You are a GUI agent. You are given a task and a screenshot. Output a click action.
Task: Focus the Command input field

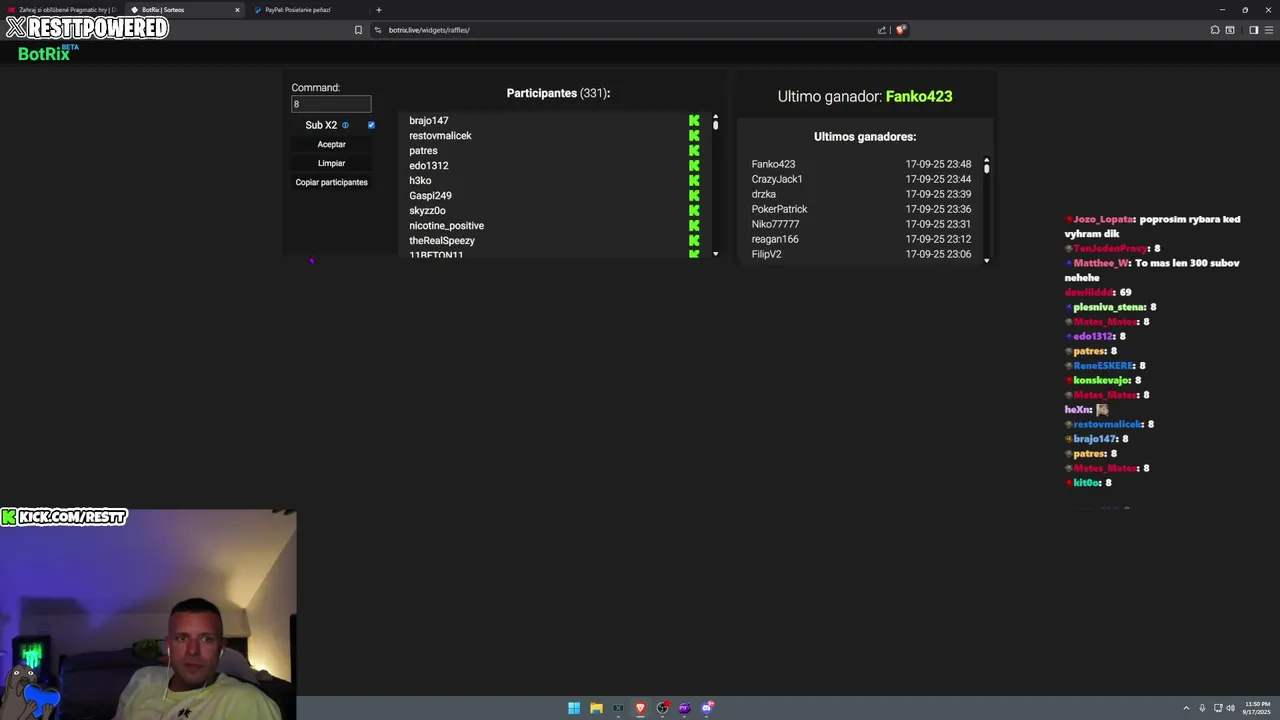(x=331, y=104)
